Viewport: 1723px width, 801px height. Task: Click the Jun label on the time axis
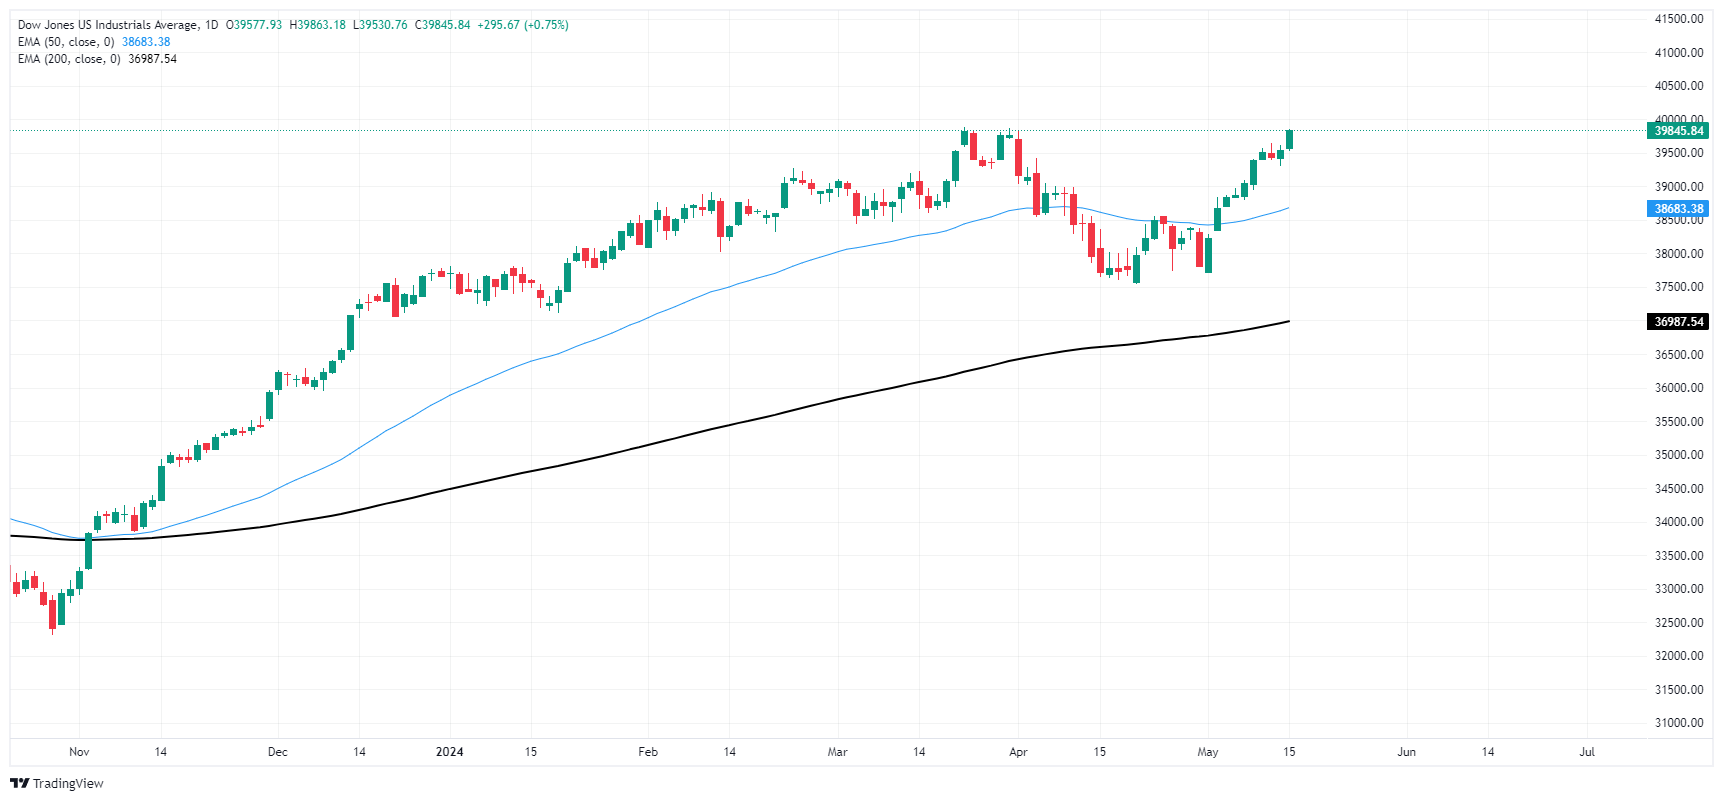[1406, 752]
